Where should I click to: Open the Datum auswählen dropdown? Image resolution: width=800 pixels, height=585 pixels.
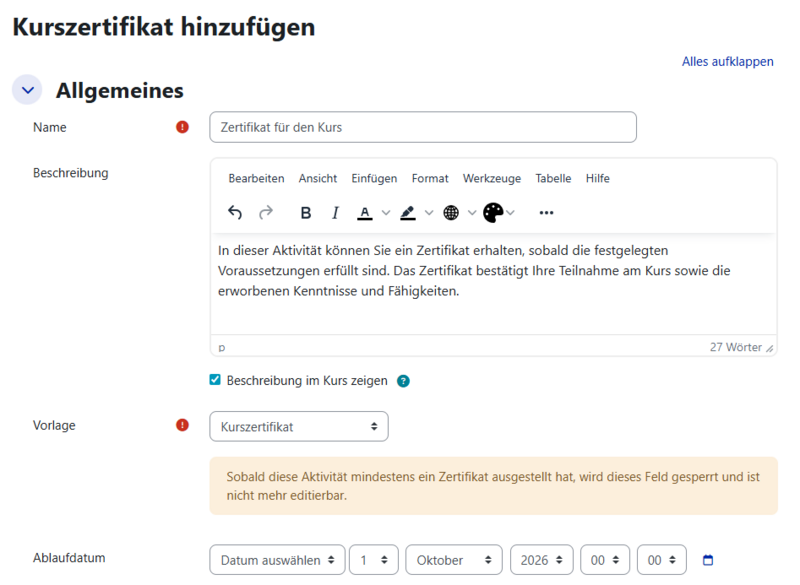pos(276,558)
